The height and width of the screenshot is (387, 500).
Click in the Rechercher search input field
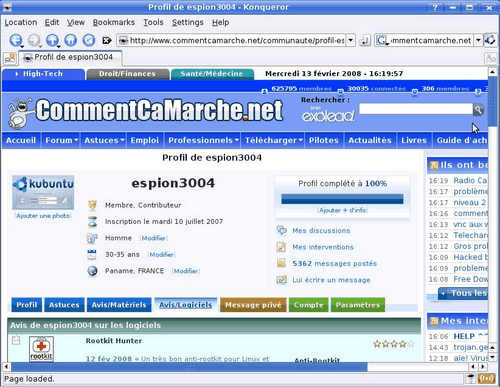pos(416,109)
